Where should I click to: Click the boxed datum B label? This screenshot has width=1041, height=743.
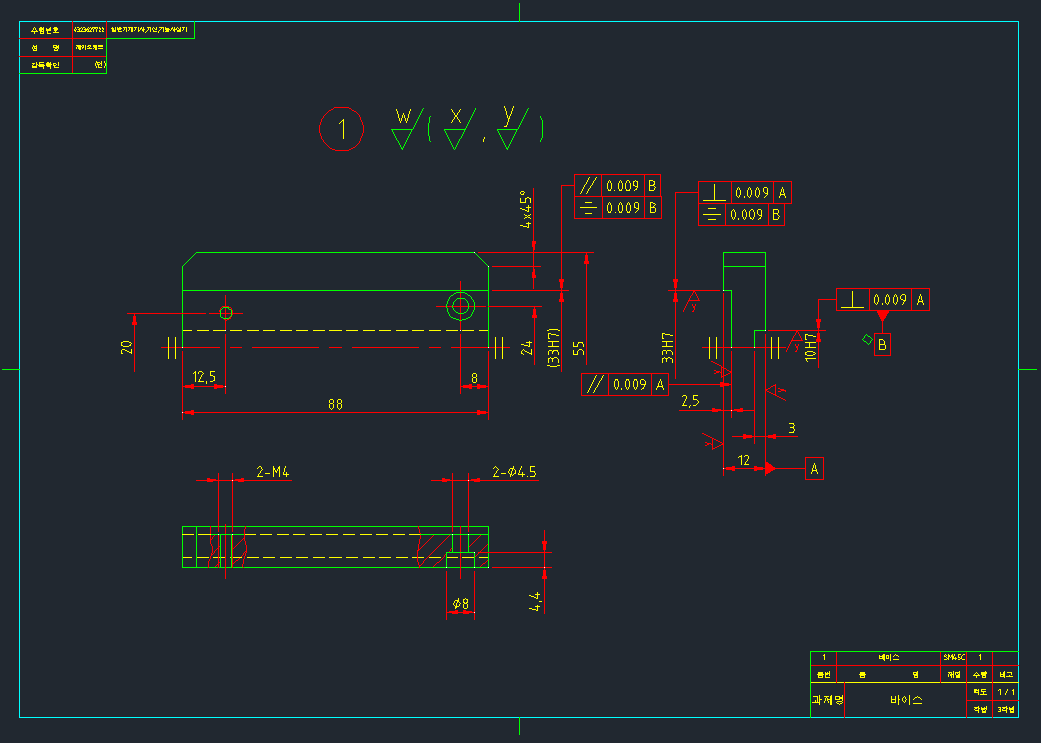pyautogui.click(x=882, y=345)
